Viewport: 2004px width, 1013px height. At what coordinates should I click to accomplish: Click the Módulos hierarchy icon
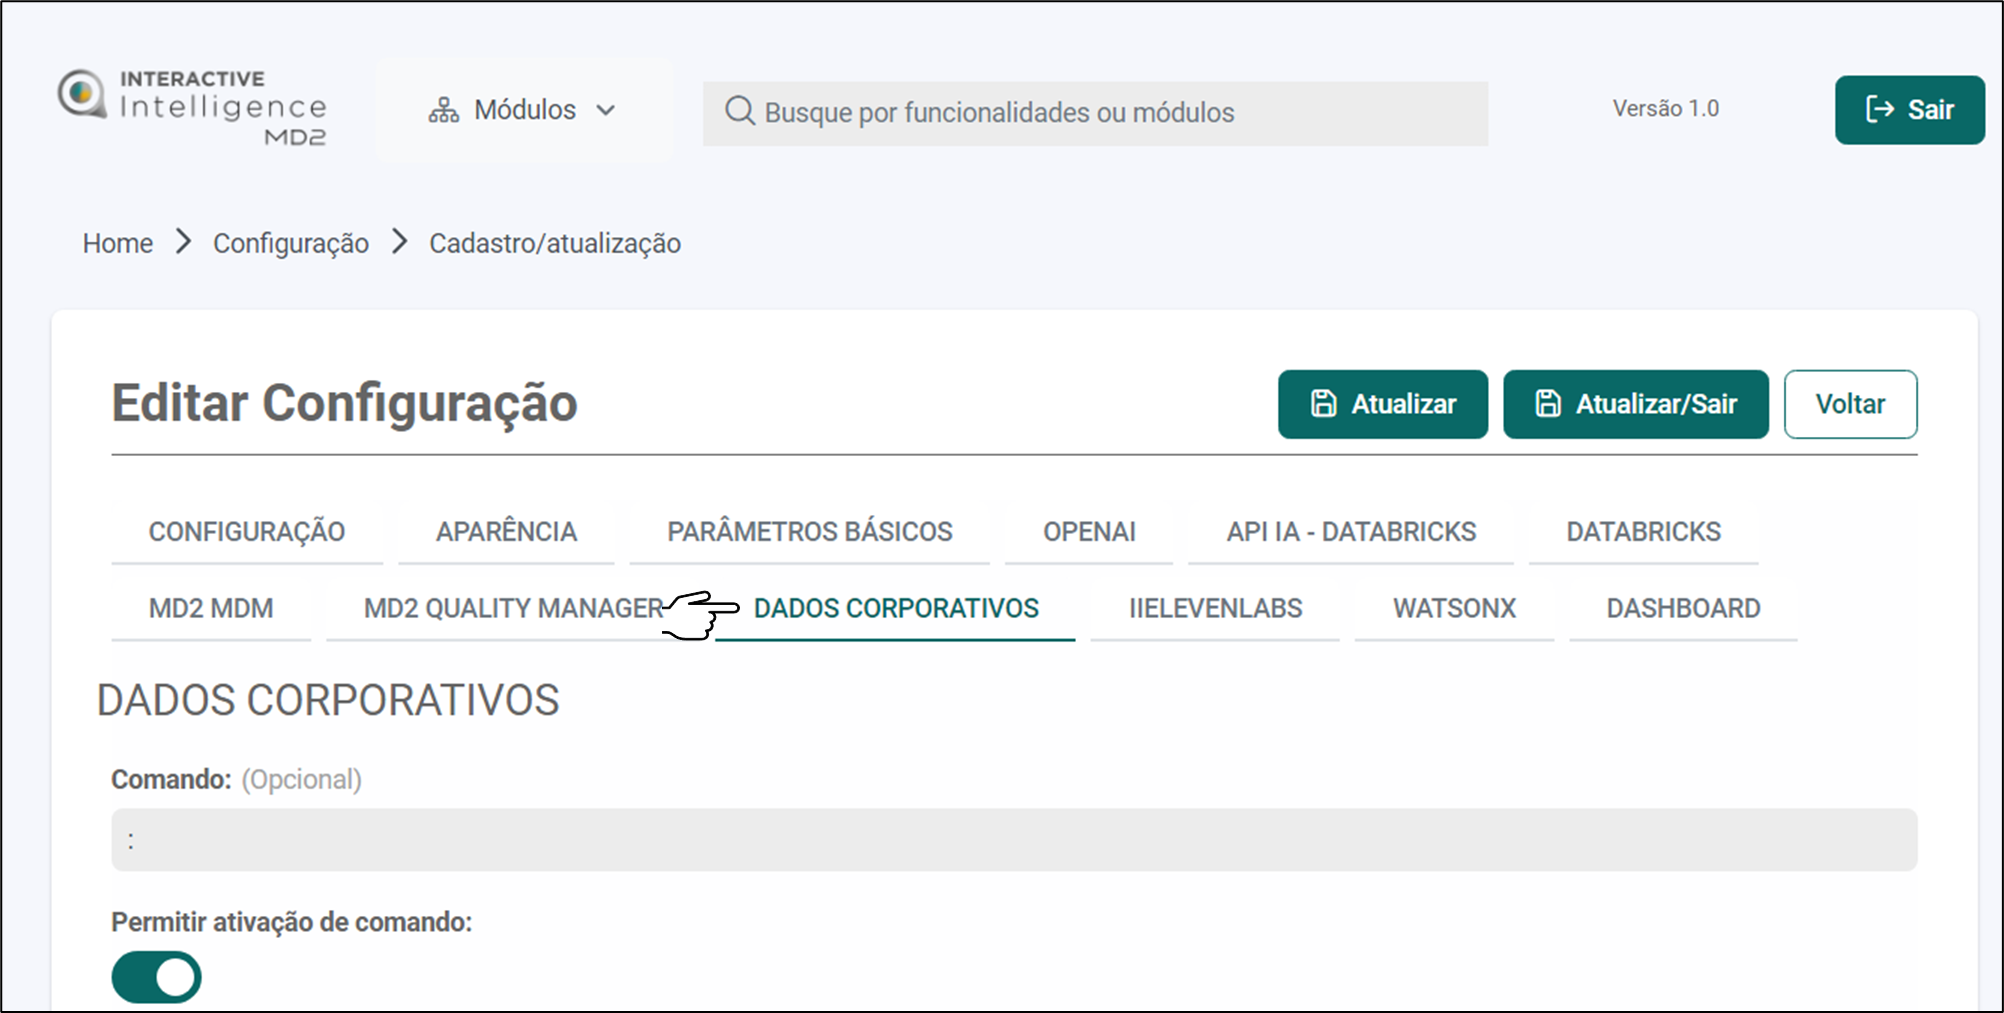(x=443, y=110)
